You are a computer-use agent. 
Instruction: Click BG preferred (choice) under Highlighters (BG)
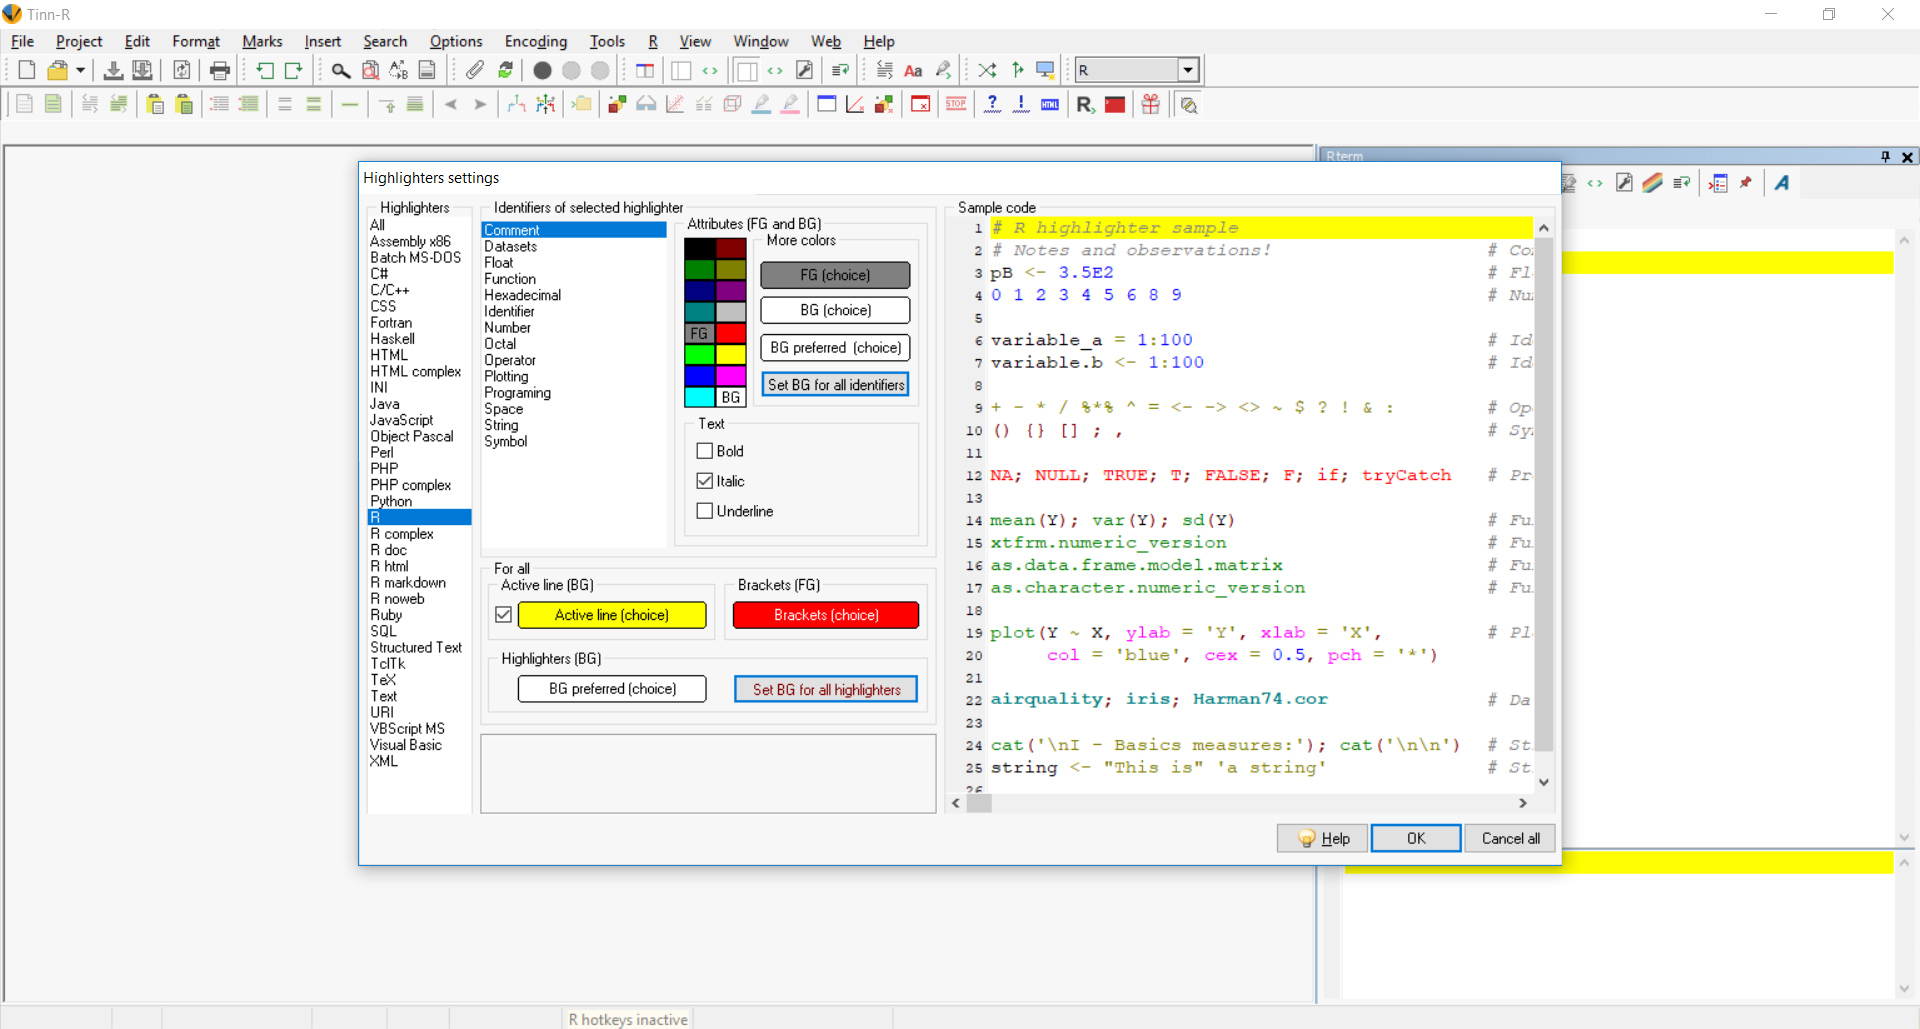pos(612,689)
